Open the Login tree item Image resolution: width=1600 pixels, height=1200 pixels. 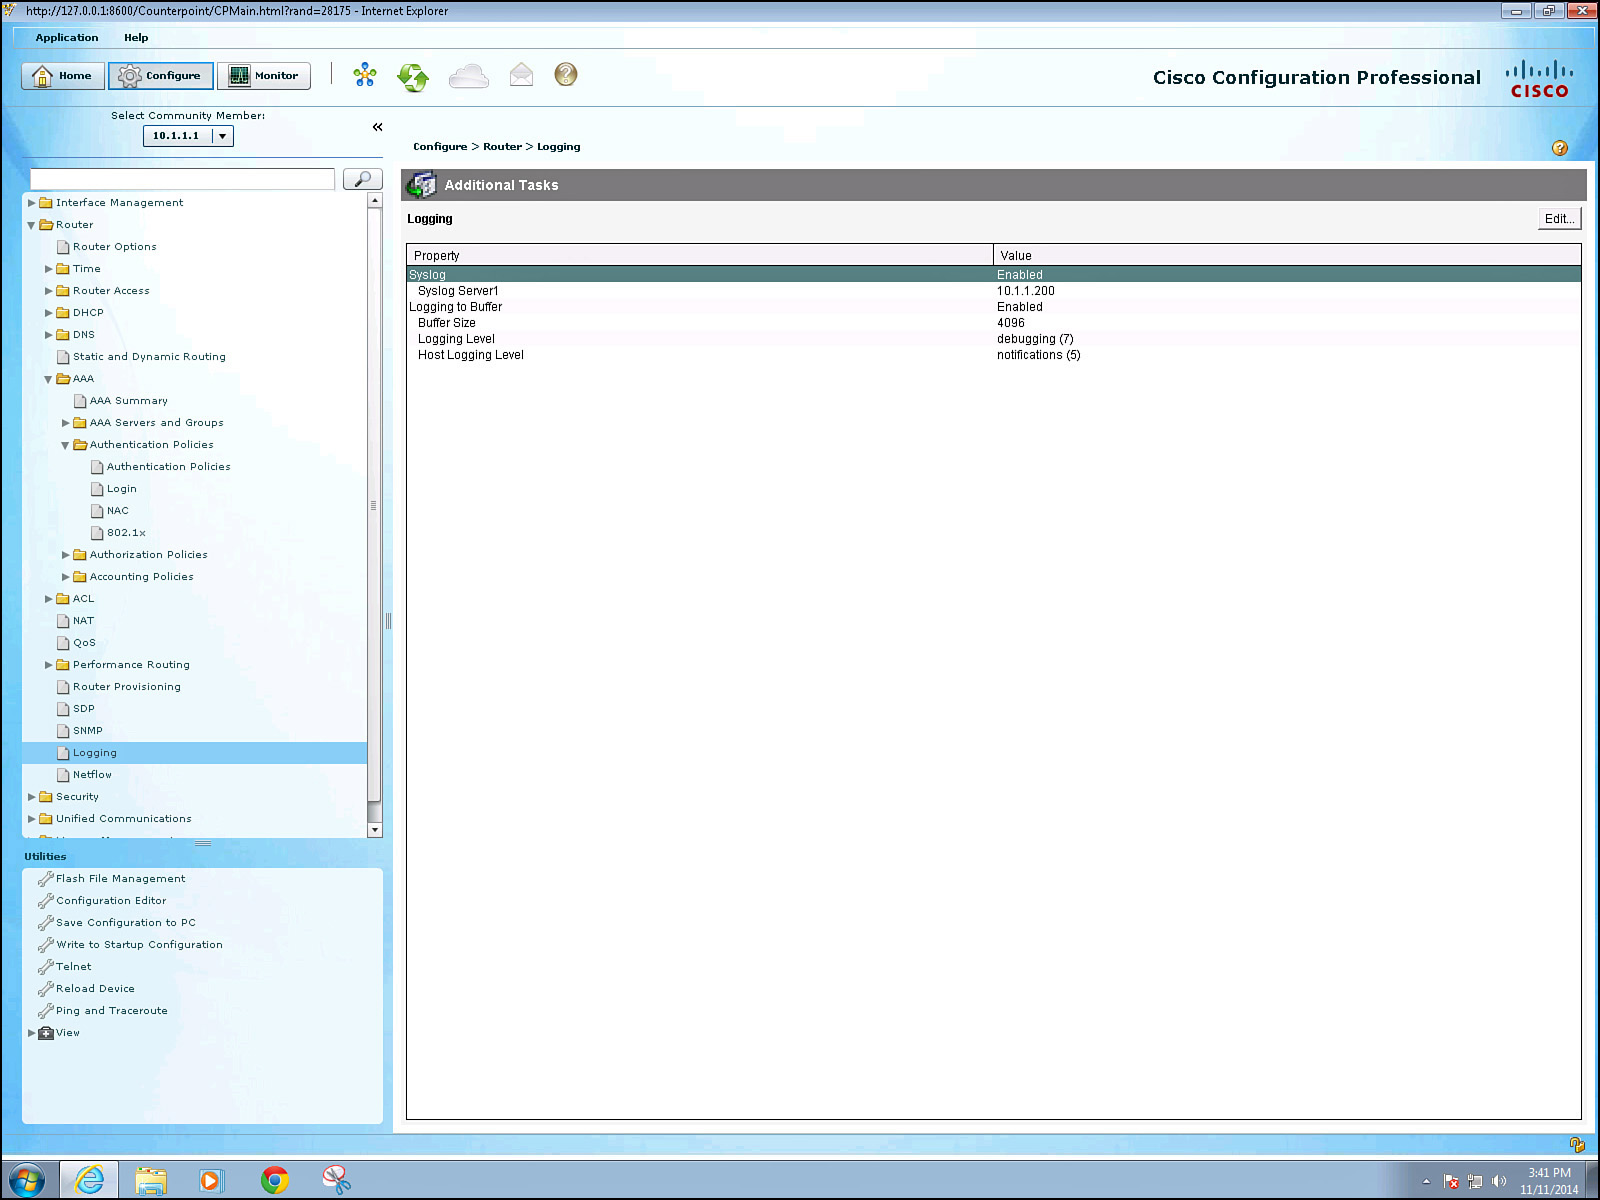[x=121, y=489]
